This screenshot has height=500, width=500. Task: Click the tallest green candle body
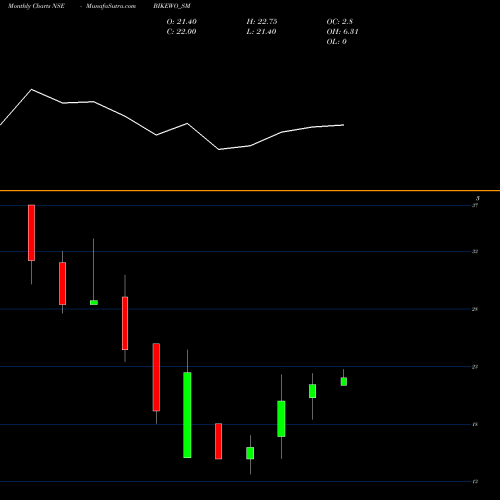point(187,415)
